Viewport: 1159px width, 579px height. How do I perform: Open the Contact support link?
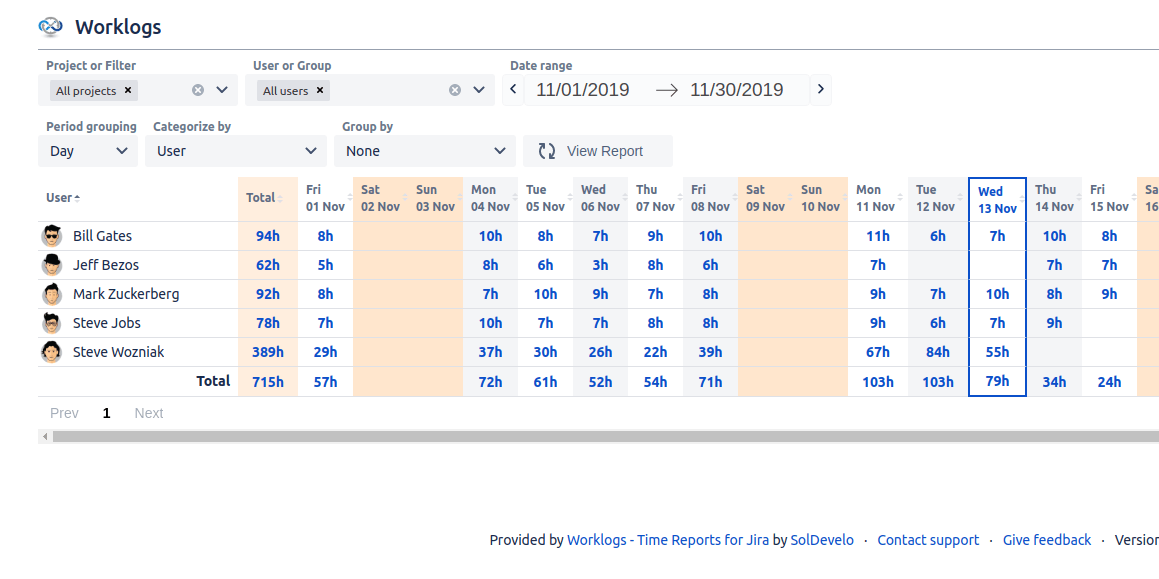coord(928,540)
